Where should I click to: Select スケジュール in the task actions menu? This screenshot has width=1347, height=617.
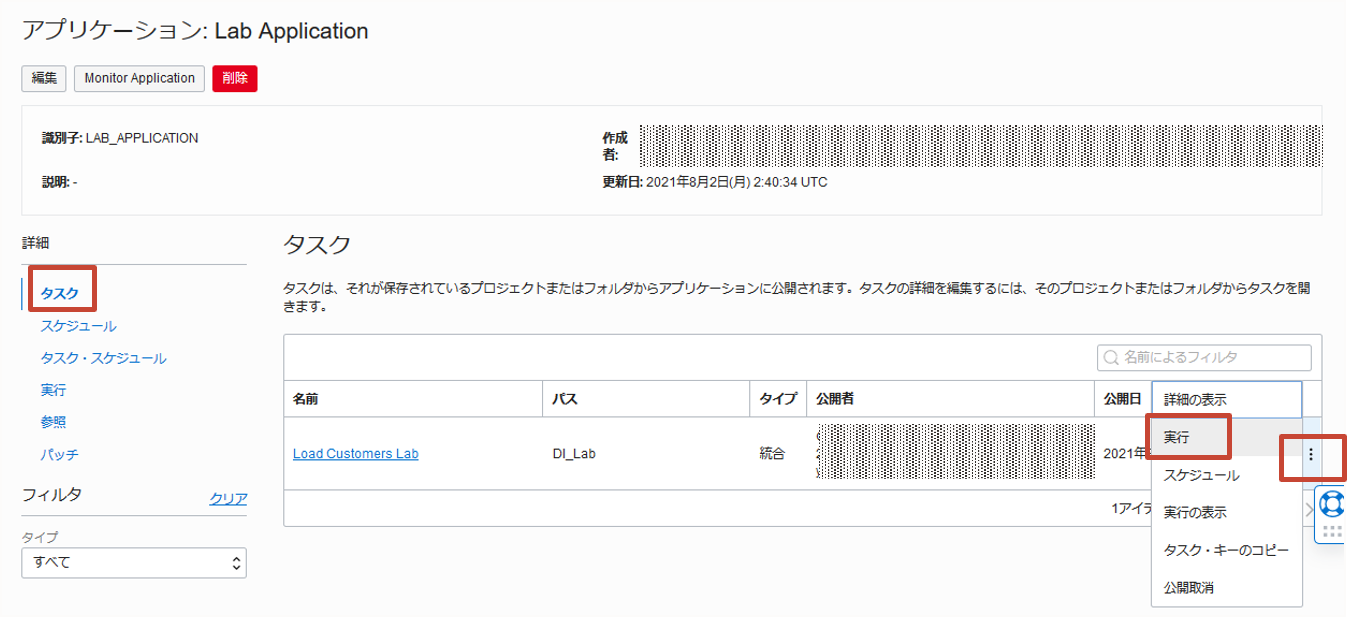[1201, 475]
